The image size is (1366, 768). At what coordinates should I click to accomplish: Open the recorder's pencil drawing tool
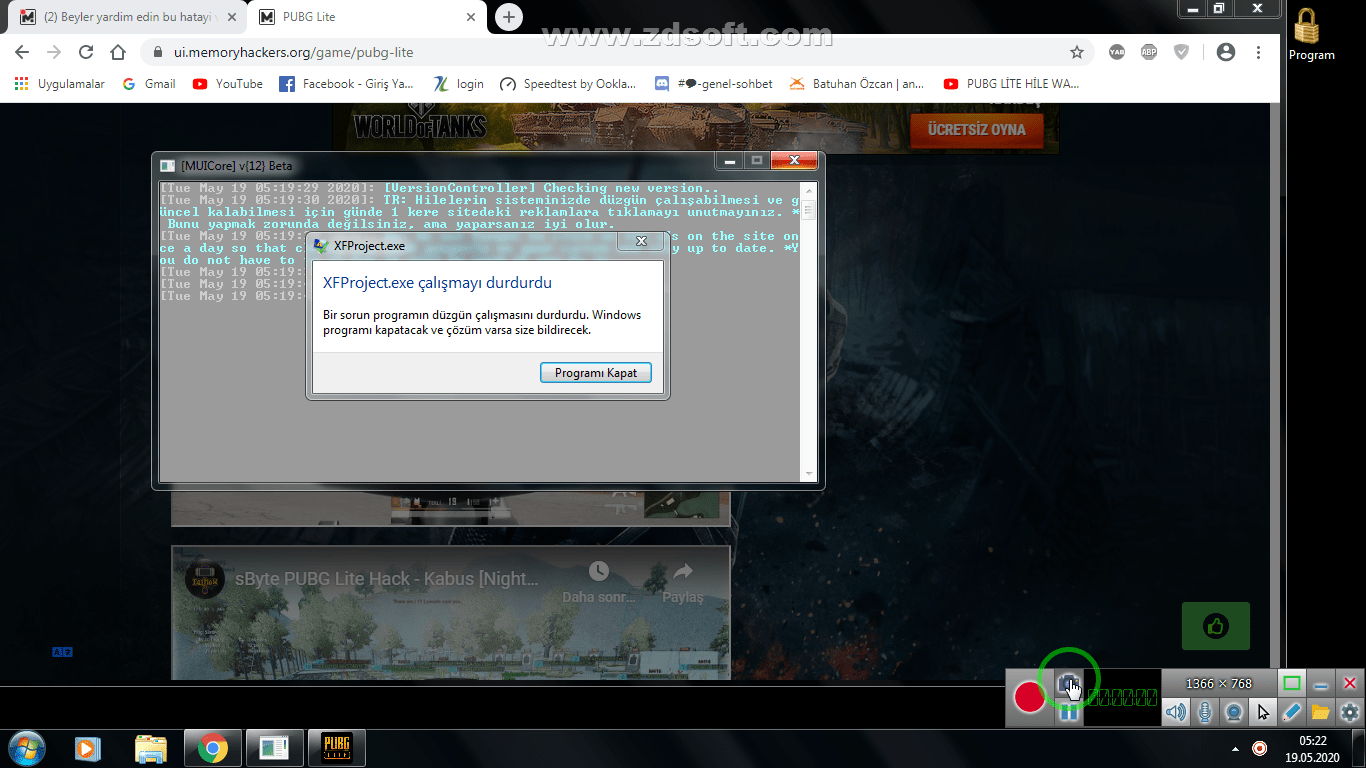(x=1292, y=712)
